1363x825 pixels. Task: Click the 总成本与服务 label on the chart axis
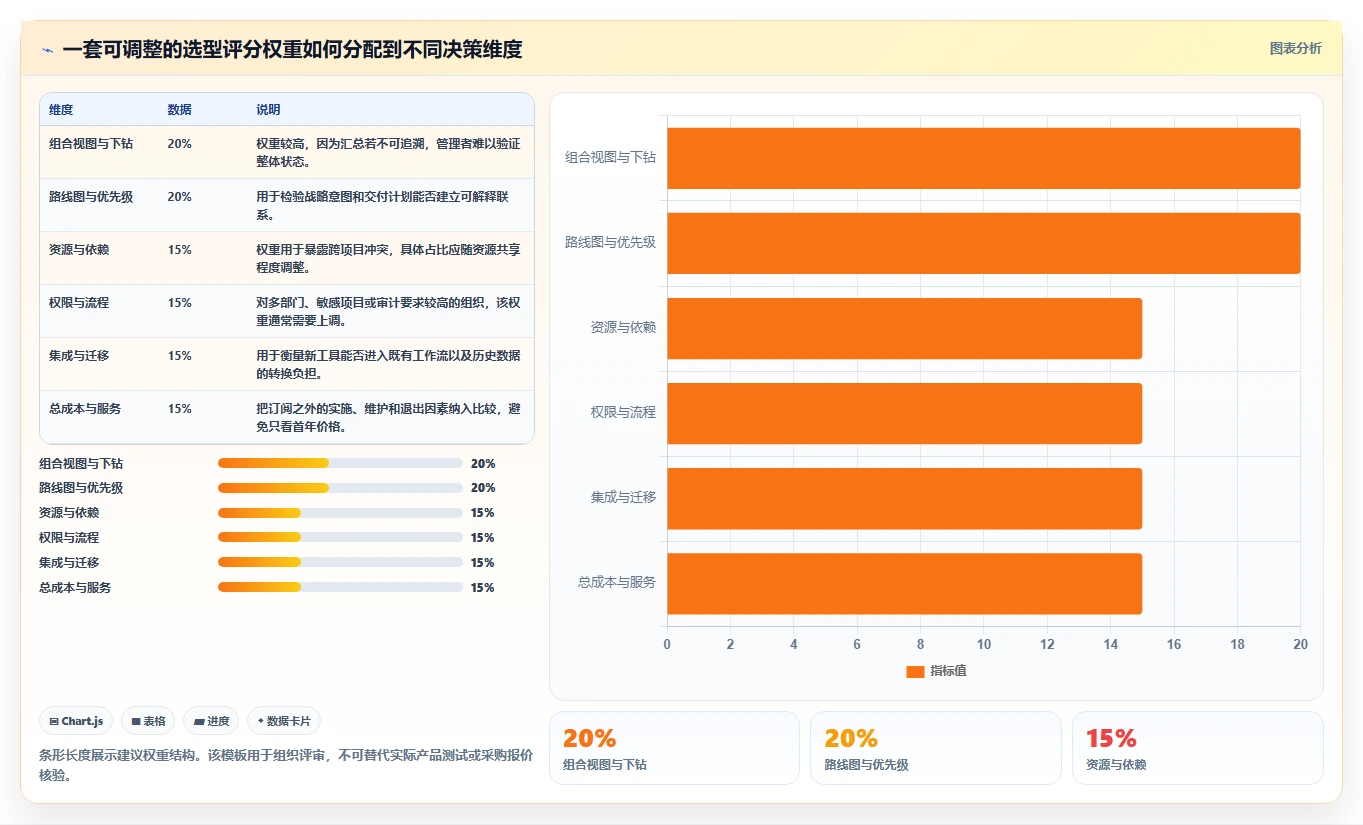617,583
